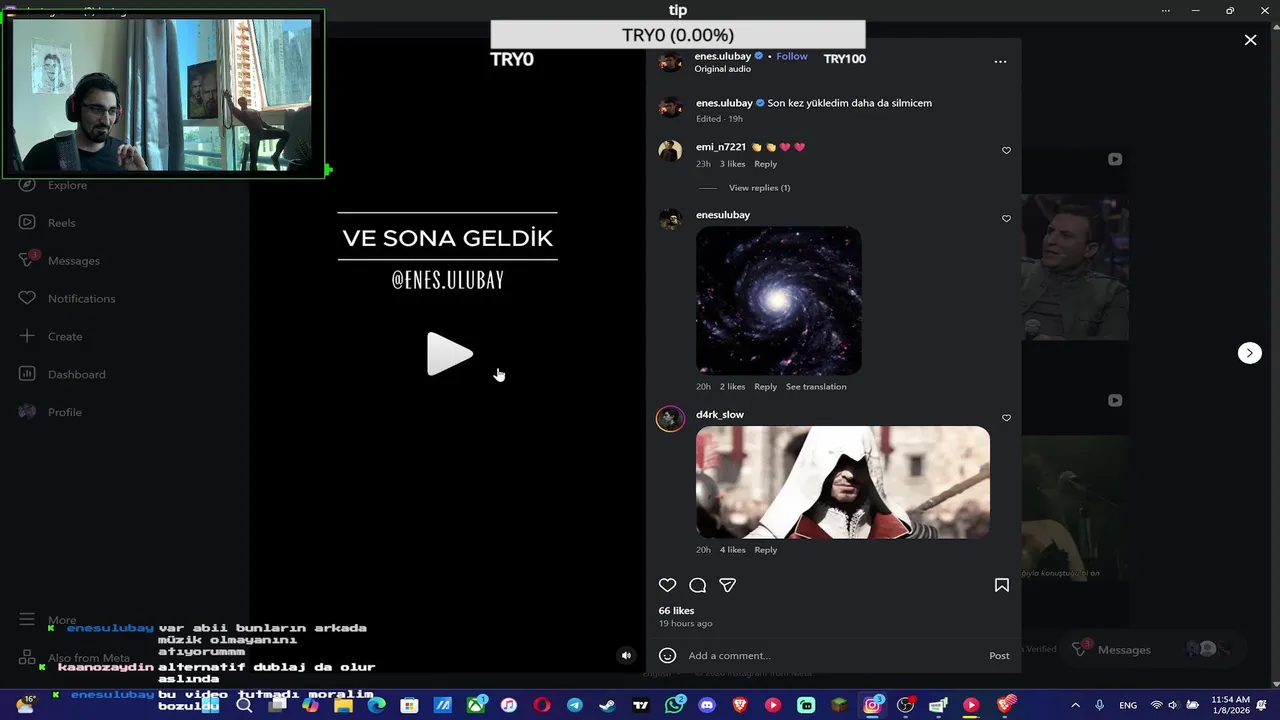
Task: Open Telegram from taskbar
Action: pyautogui.click(x=574, y=705)
